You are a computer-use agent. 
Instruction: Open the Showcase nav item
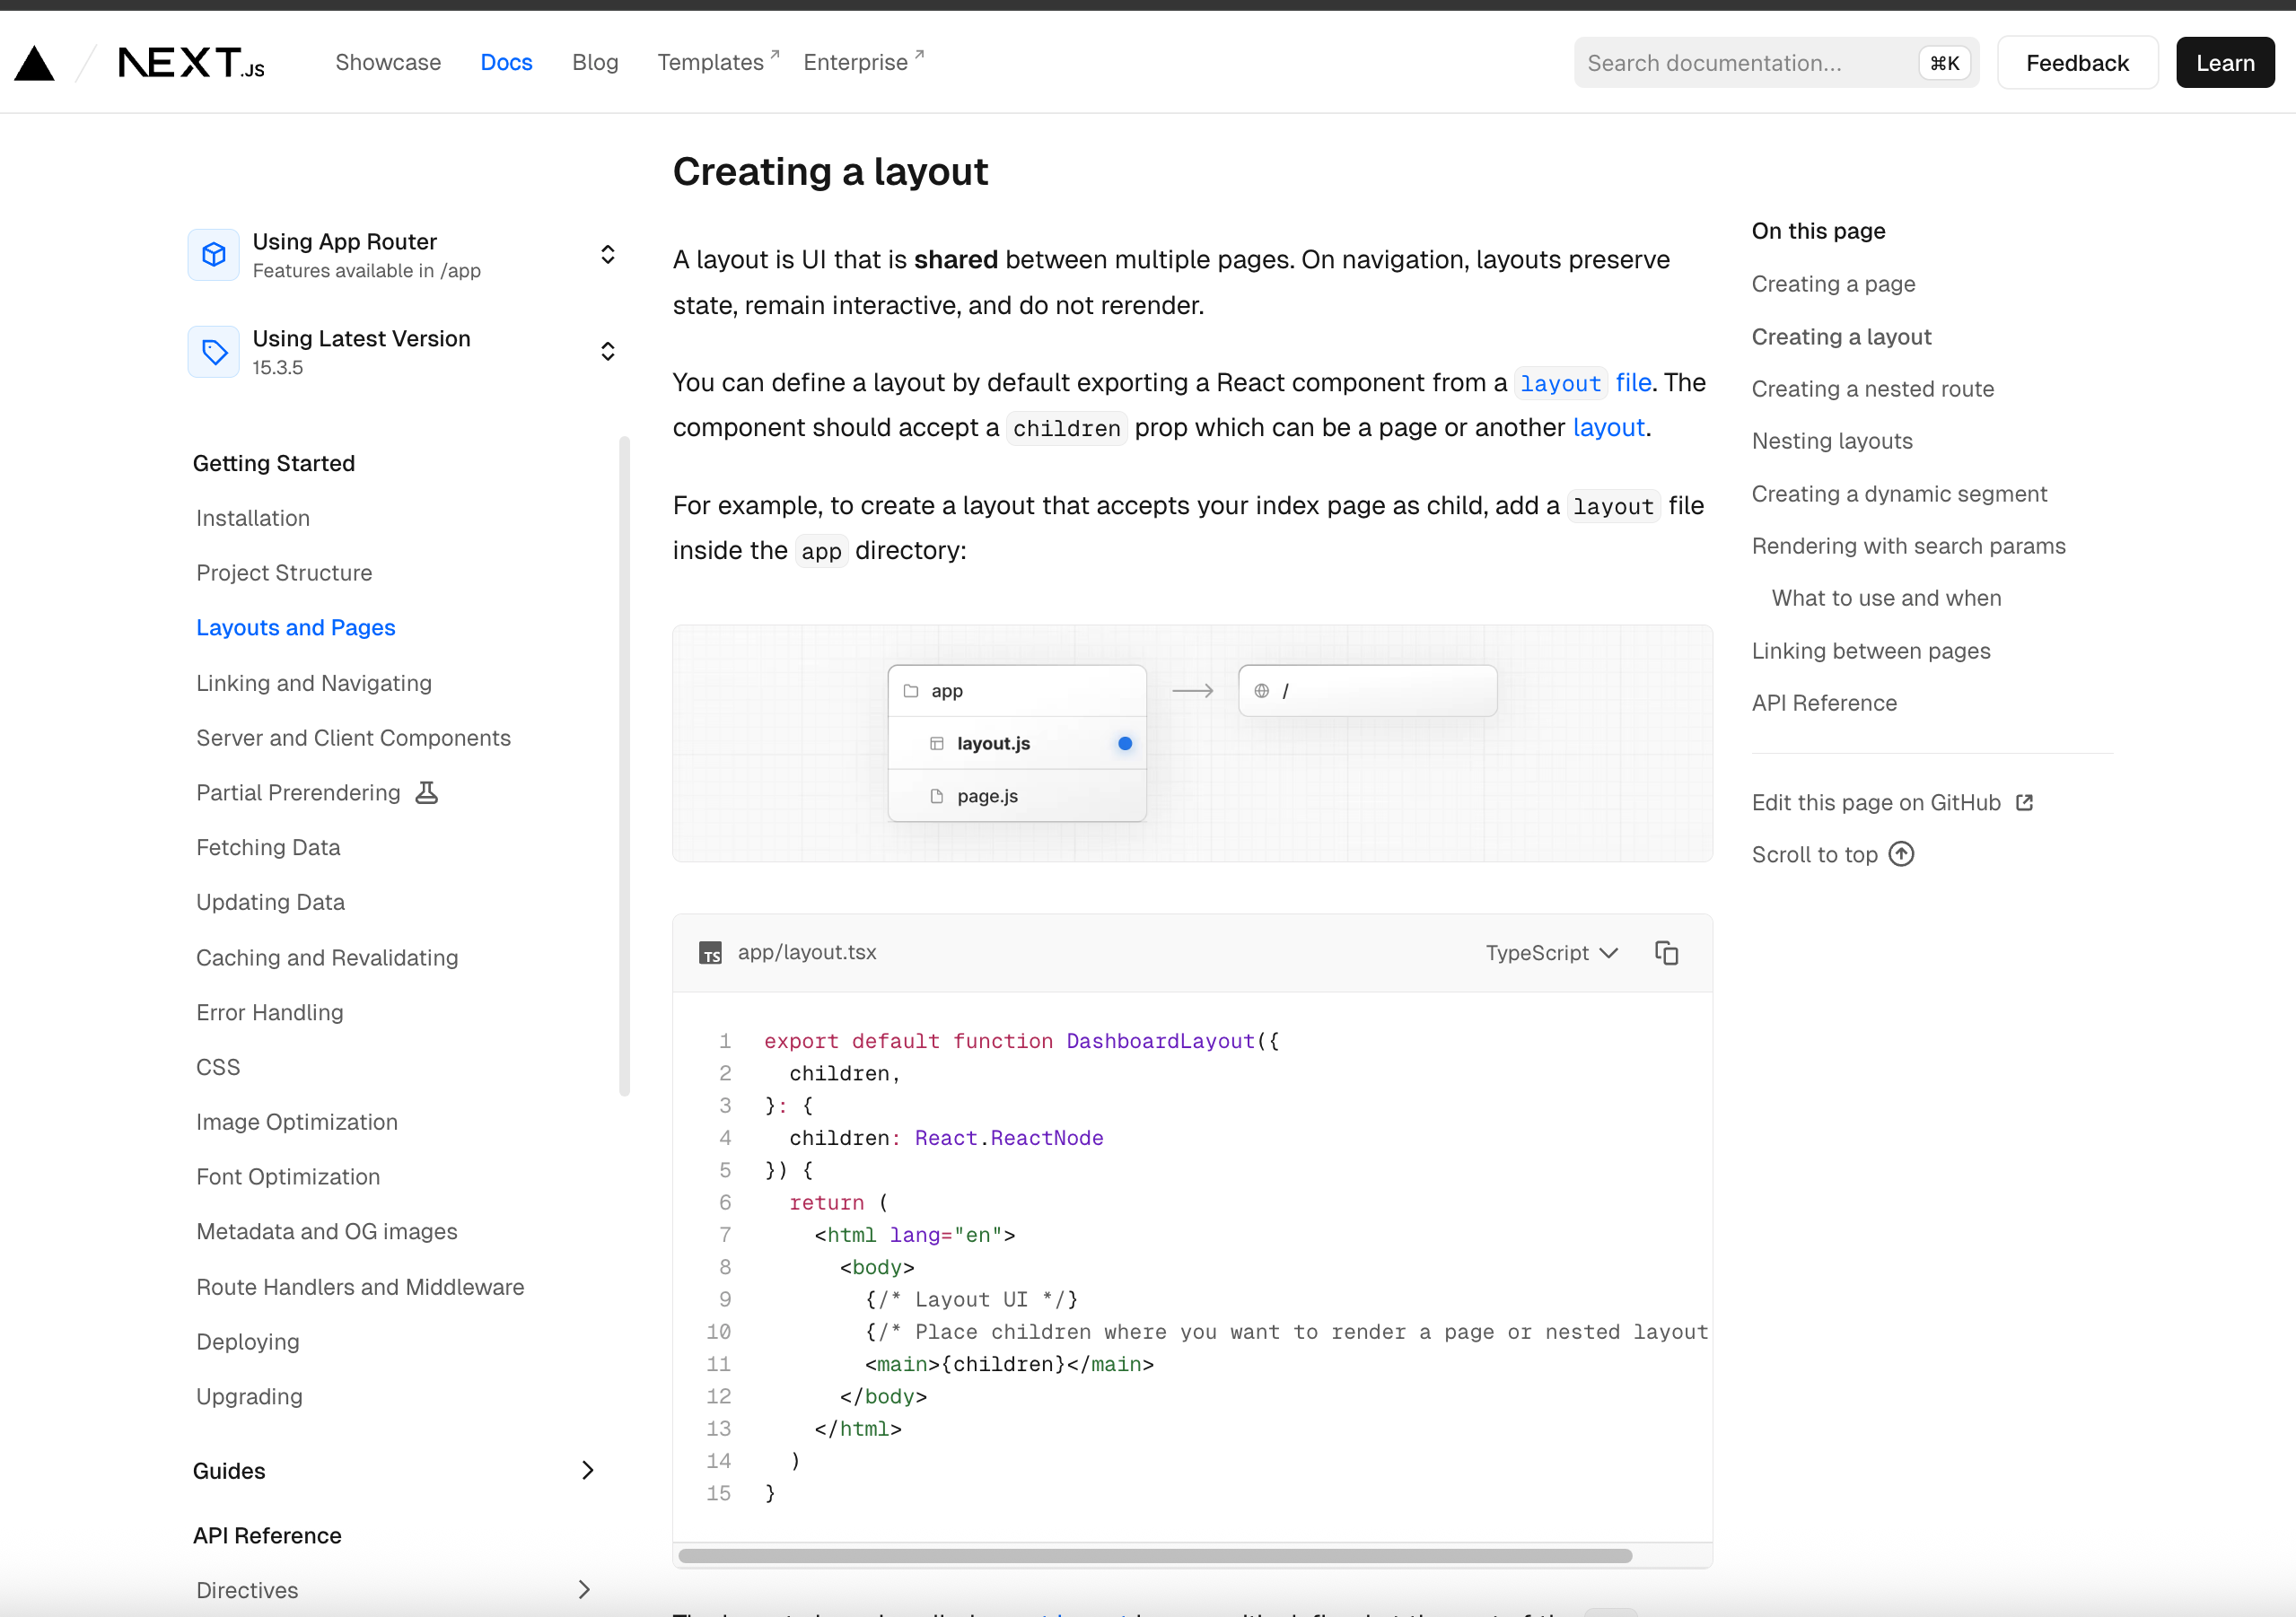click(388, 63)
